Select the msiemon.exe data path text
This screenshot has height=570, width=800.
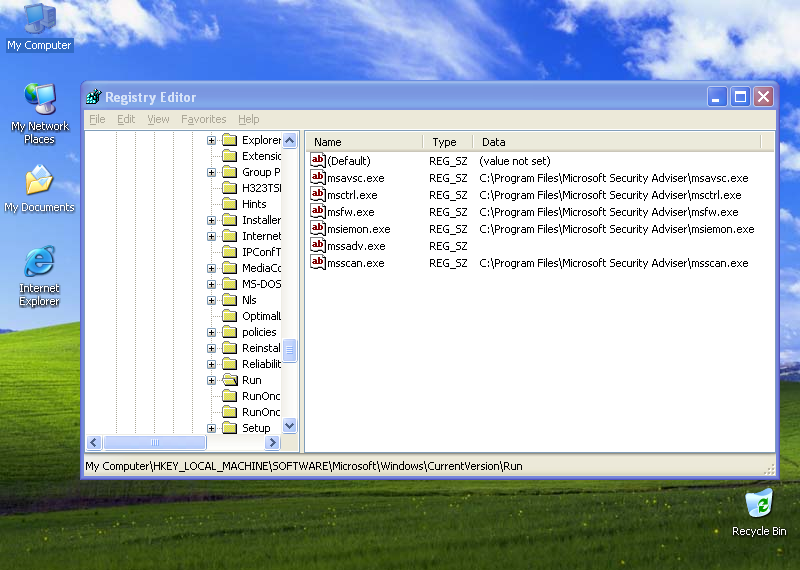[616, 229]
